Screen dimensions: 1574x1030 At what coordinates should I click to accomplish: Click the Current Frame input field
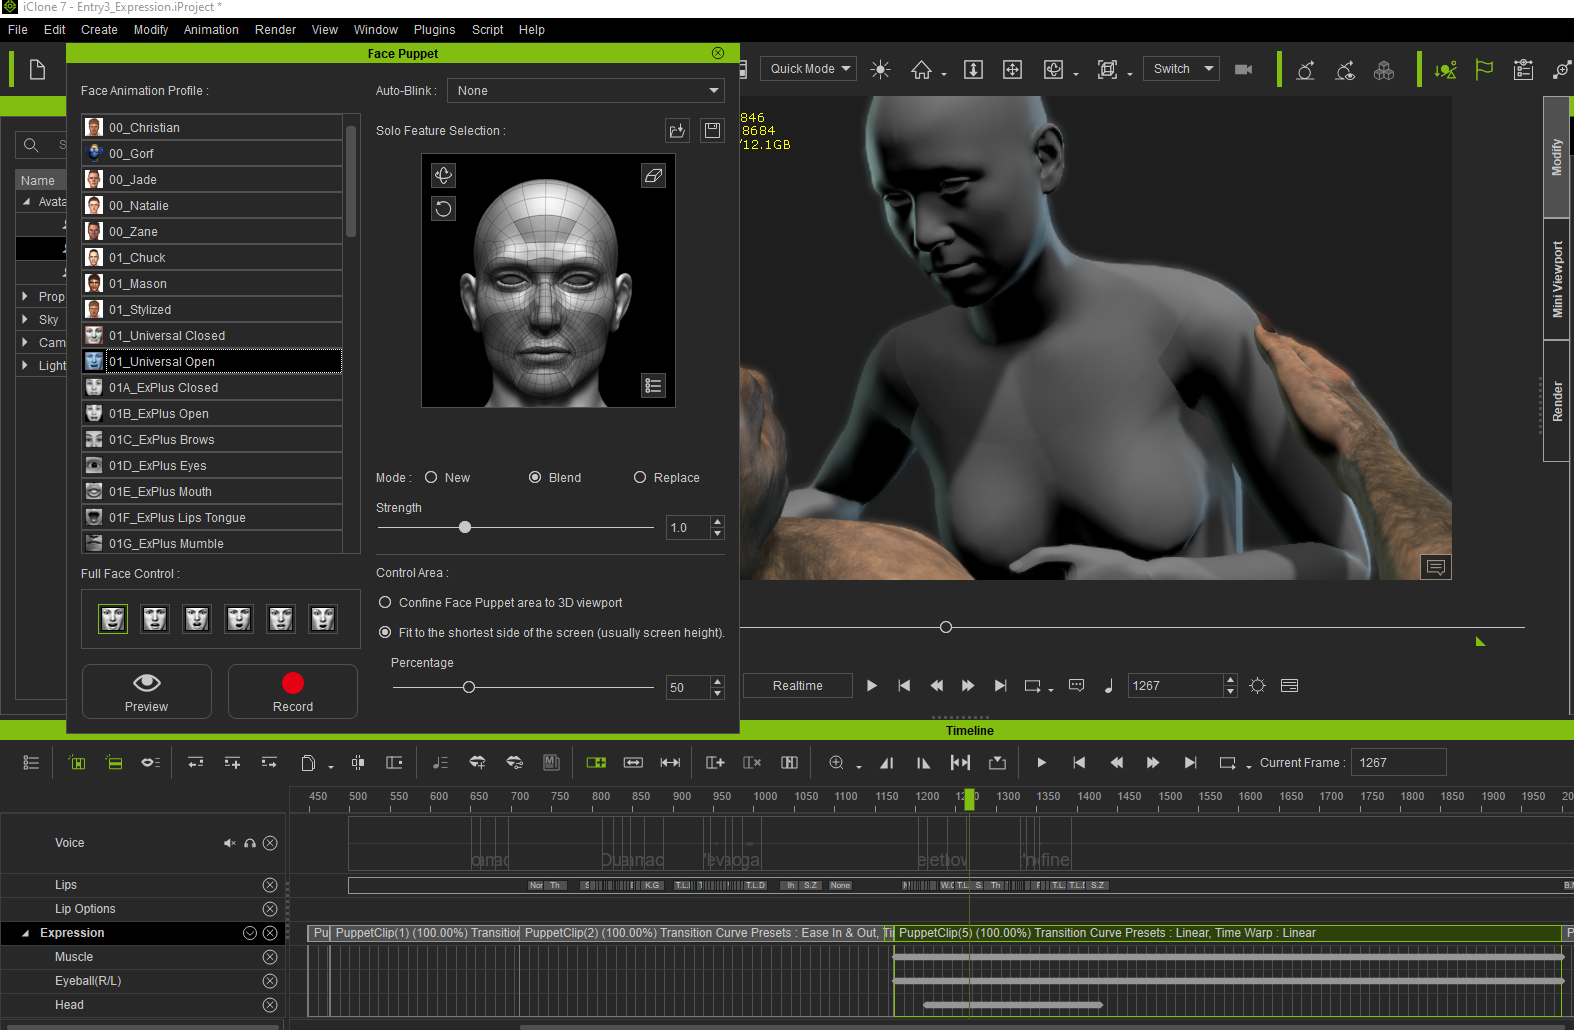pos(1398,763)
